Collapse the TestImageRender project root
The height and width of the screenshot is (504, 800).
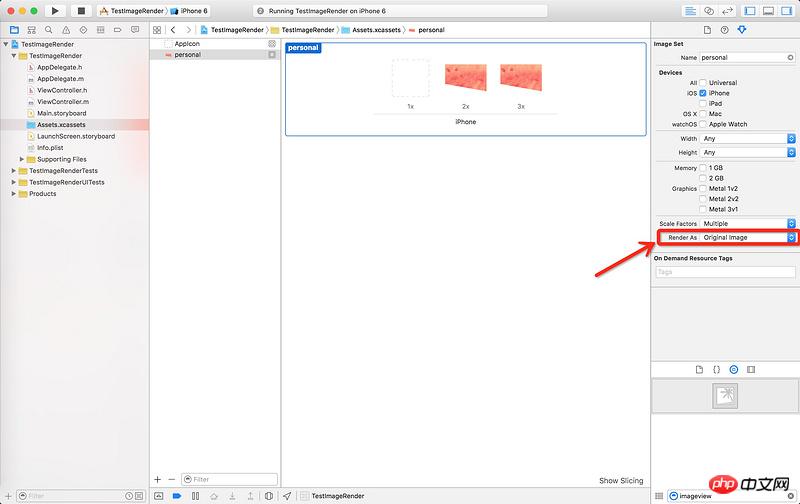coord(6,44)
